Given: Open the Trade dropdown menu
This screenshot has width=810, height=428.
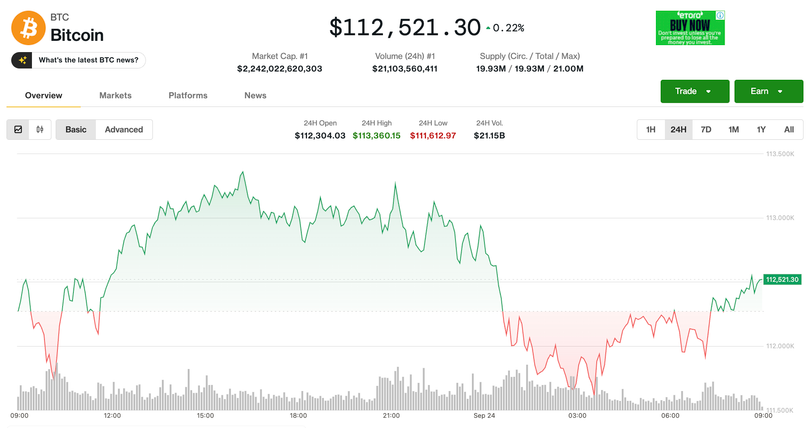Looking at the screenshot, I should [x=694, y=91].
